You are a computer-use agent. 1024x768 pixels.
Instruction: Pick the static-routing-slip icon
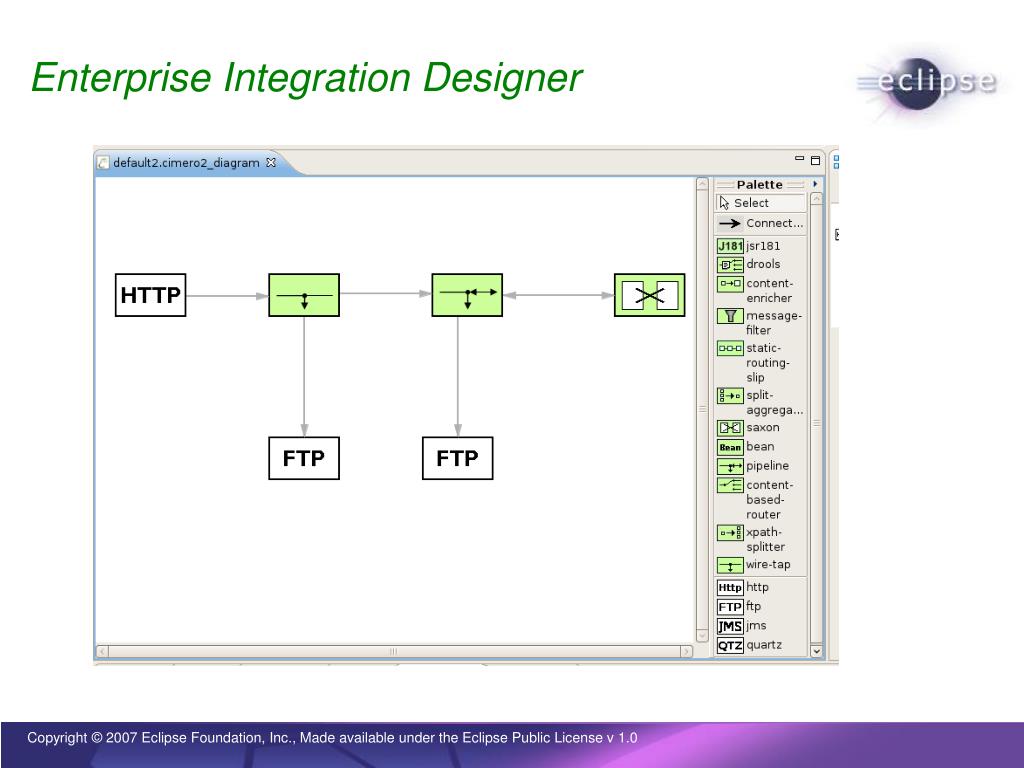(x=730, y=348)
